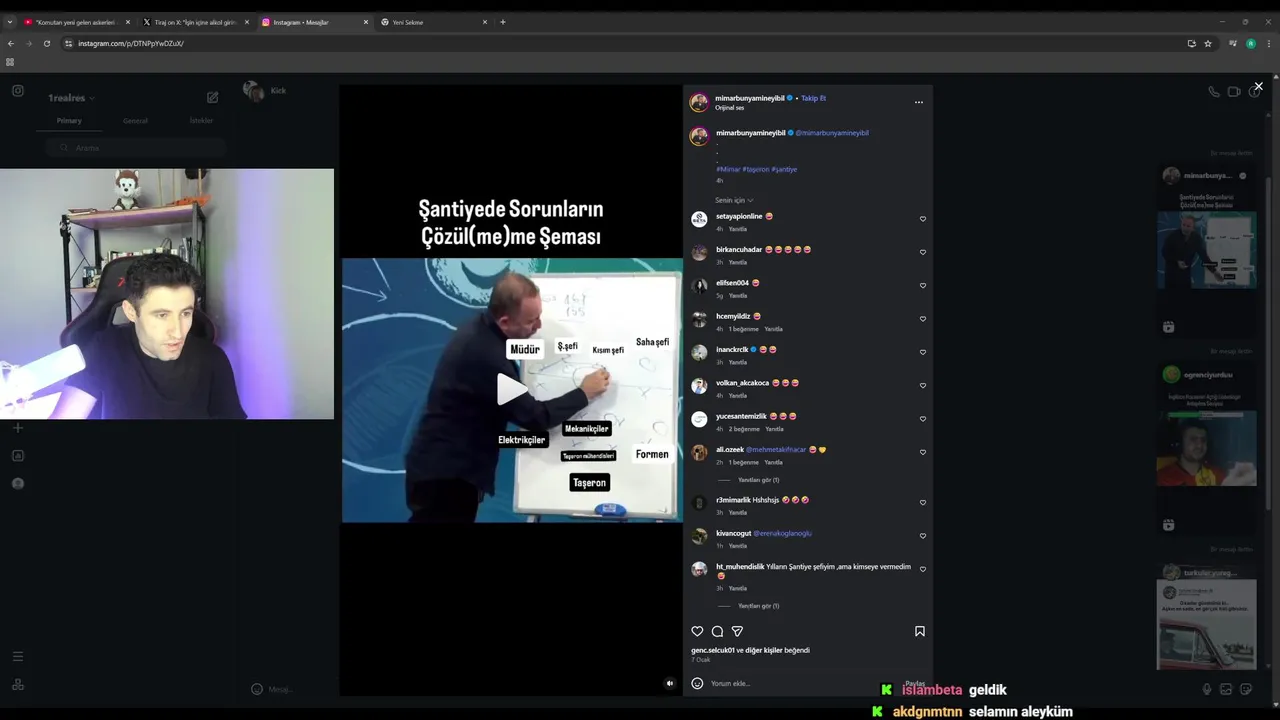The height and width of the screenshot is (720, 1280).
Task: Start a video call with the camera icon
Action: (1234, 91)
